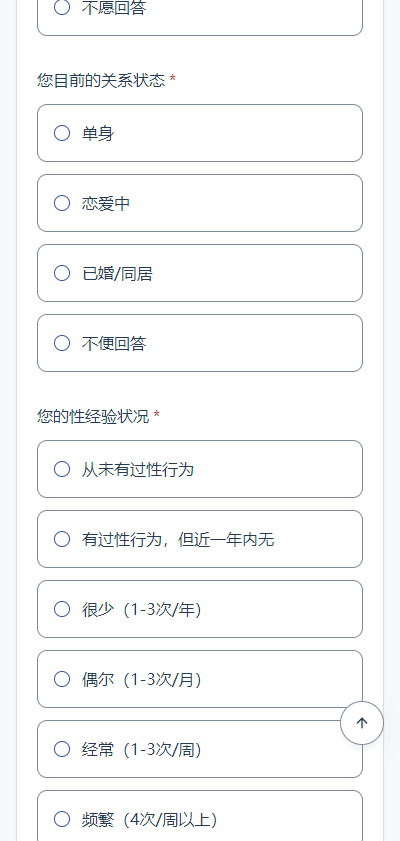Click the 您的性经验状况 question label

(93, 416)
